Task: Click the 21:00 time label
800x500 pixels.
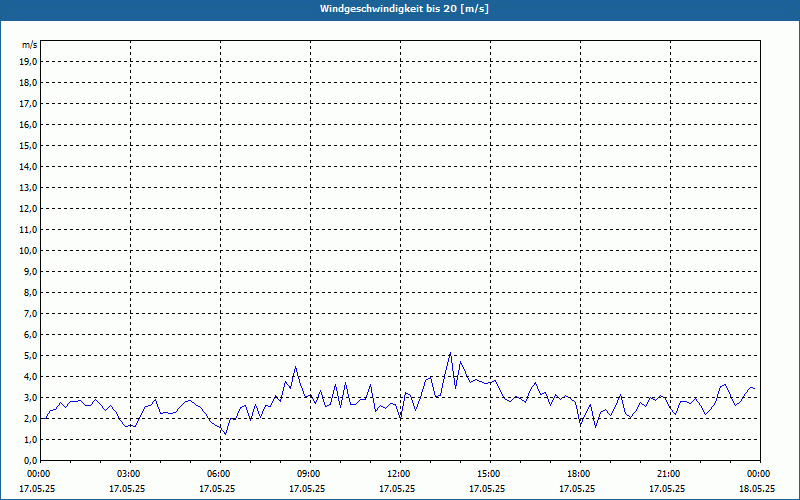Action: coord(670,474)
